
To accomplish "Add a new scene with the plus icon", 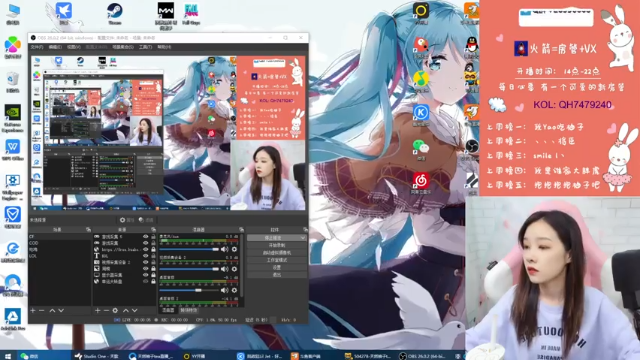I will tap(33, 311).
